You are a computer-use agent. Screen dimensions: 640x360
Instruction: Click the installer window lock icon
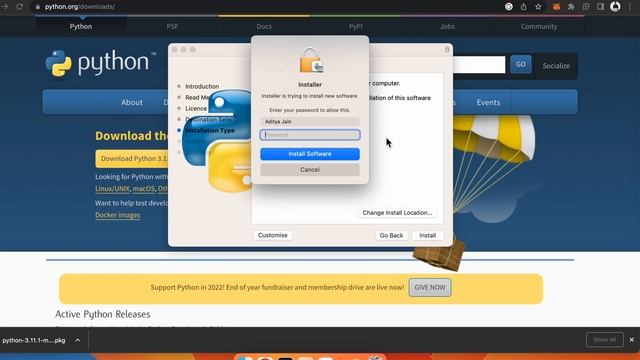point(447,49)
